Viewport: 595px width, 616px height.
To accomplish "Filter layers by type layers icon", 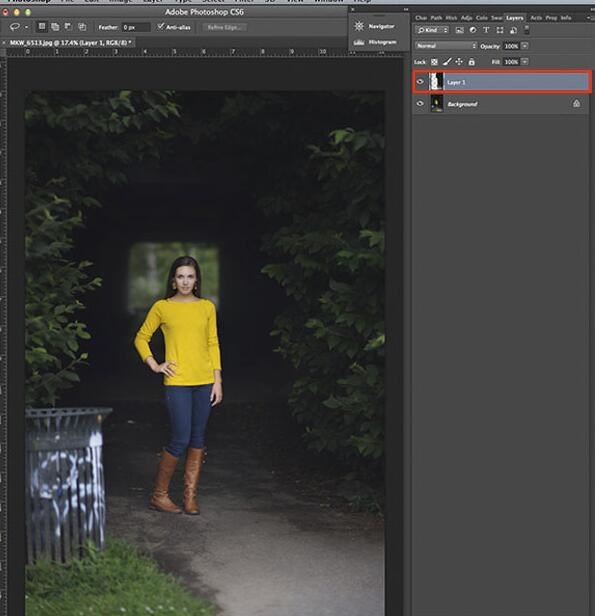I will tap(486, 30).
